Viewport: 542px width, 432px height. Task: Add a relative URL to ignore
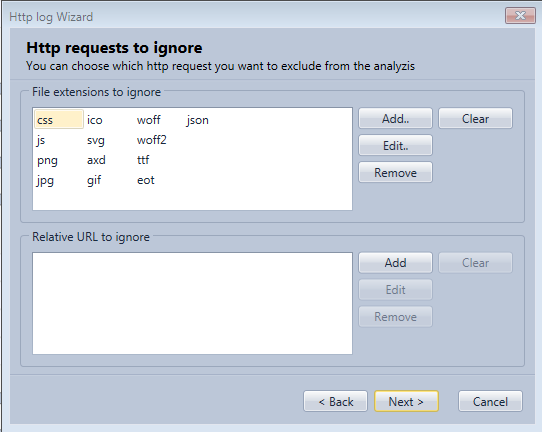point(395,263)
